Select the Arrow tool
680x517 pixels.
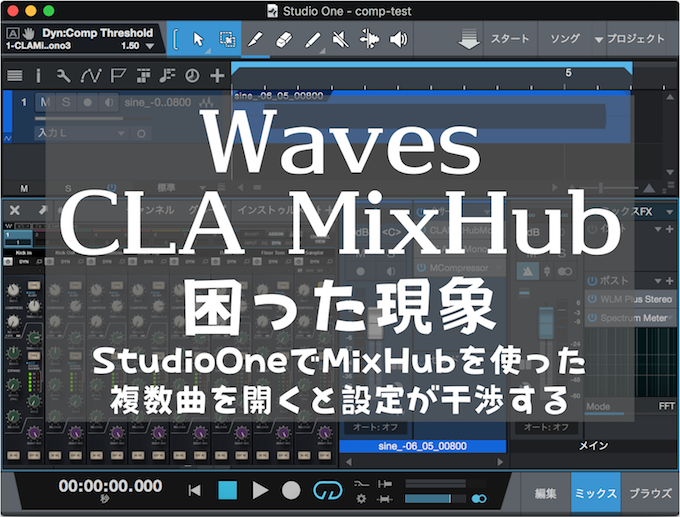[199, 39]
